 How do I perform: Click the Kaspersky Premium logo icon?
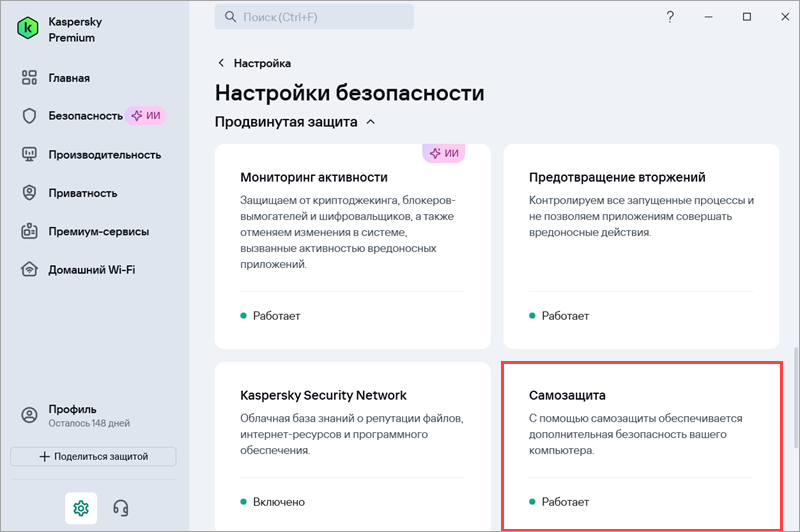pos(28,29)
